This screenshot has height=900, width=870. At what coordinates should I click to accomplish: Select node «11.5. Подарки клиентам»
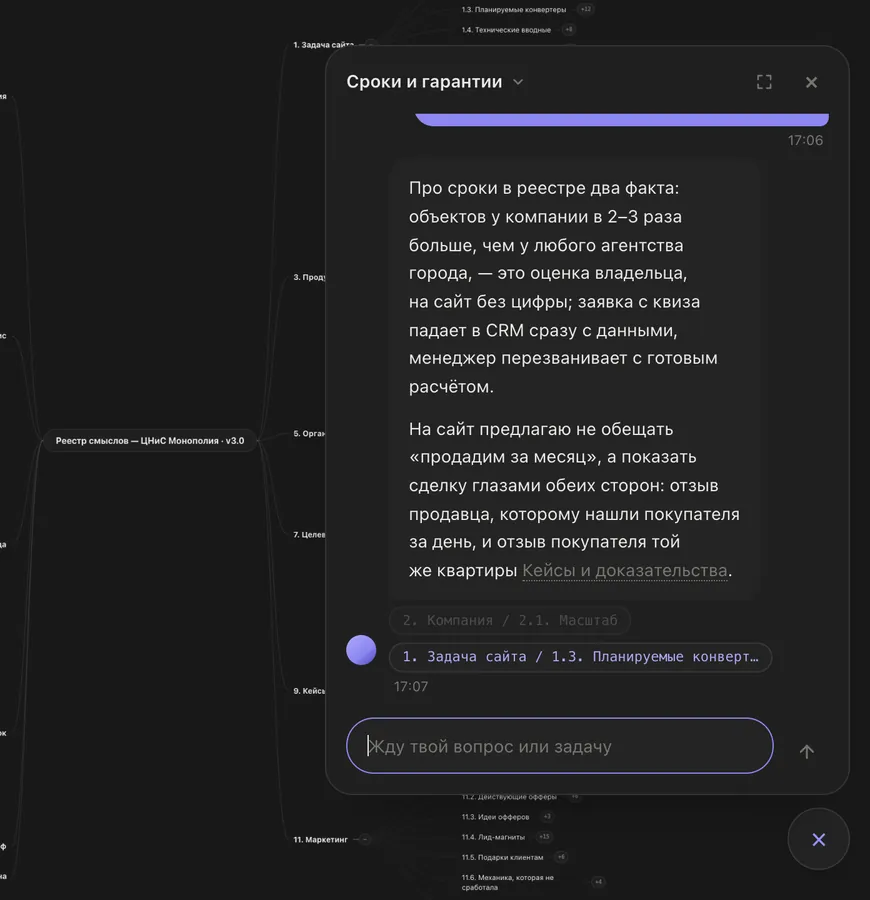(502, 857)
